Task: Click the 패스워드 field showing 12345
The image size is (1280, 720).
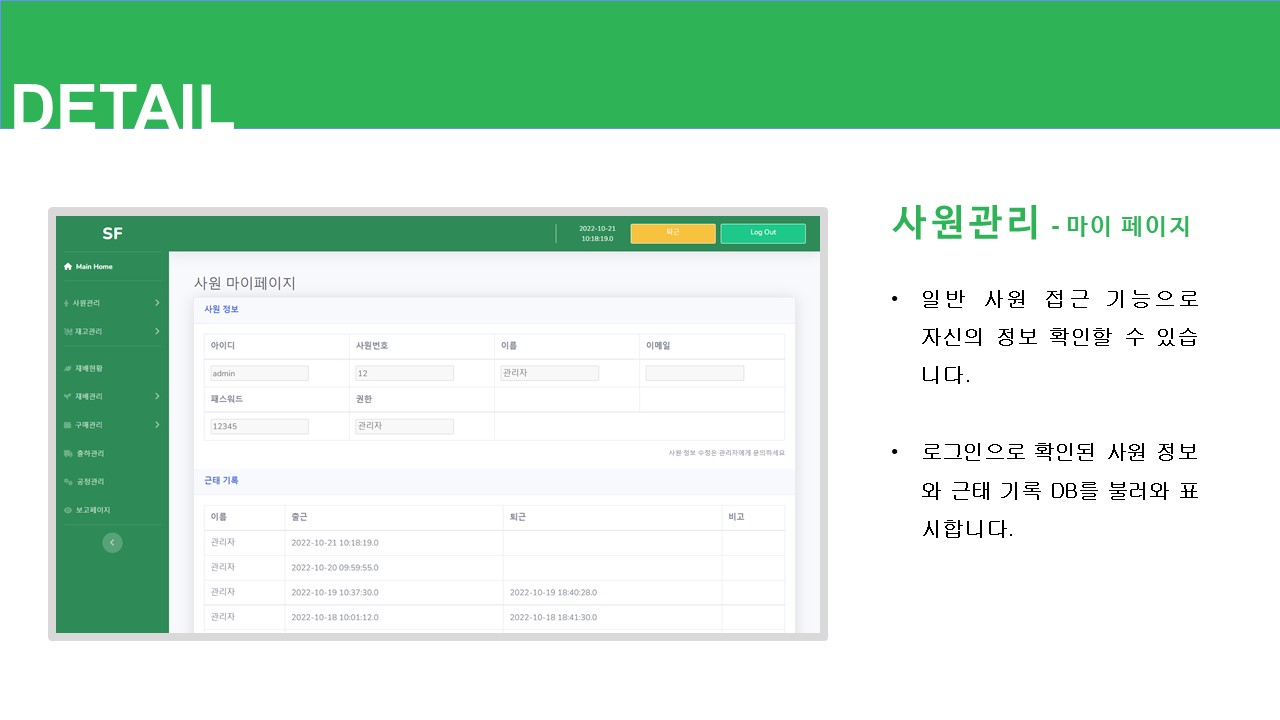Action: 259,426
